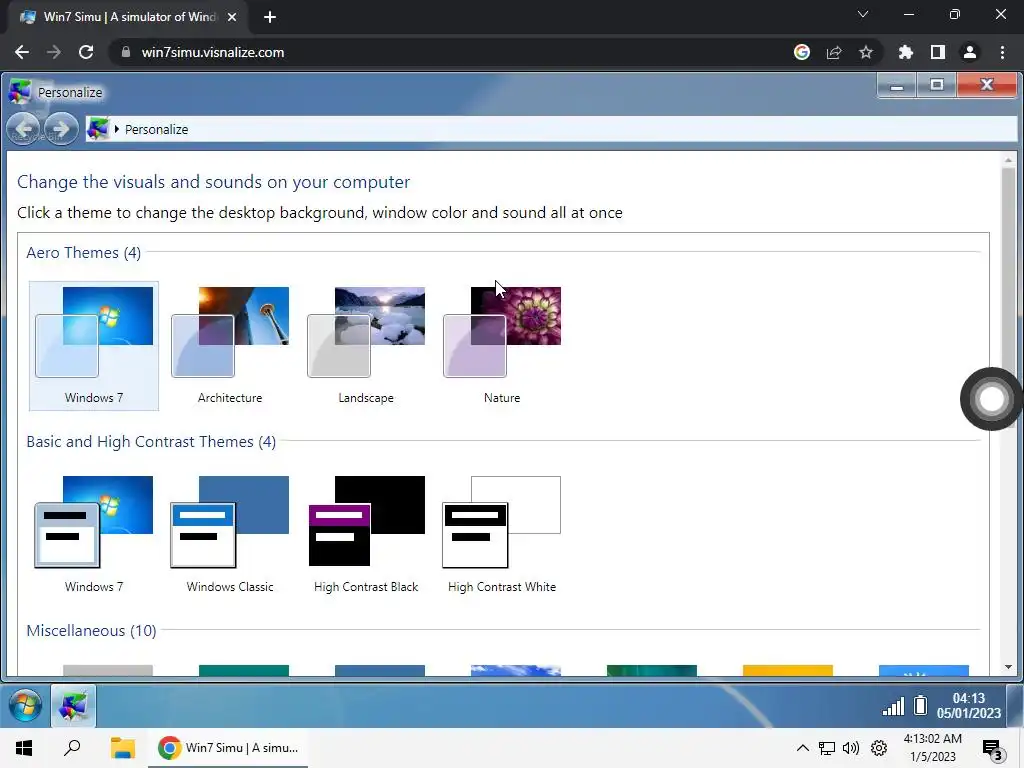Screen dimensions: 1024x768
Task: Go back in Chrome browser
Action: 22,52
